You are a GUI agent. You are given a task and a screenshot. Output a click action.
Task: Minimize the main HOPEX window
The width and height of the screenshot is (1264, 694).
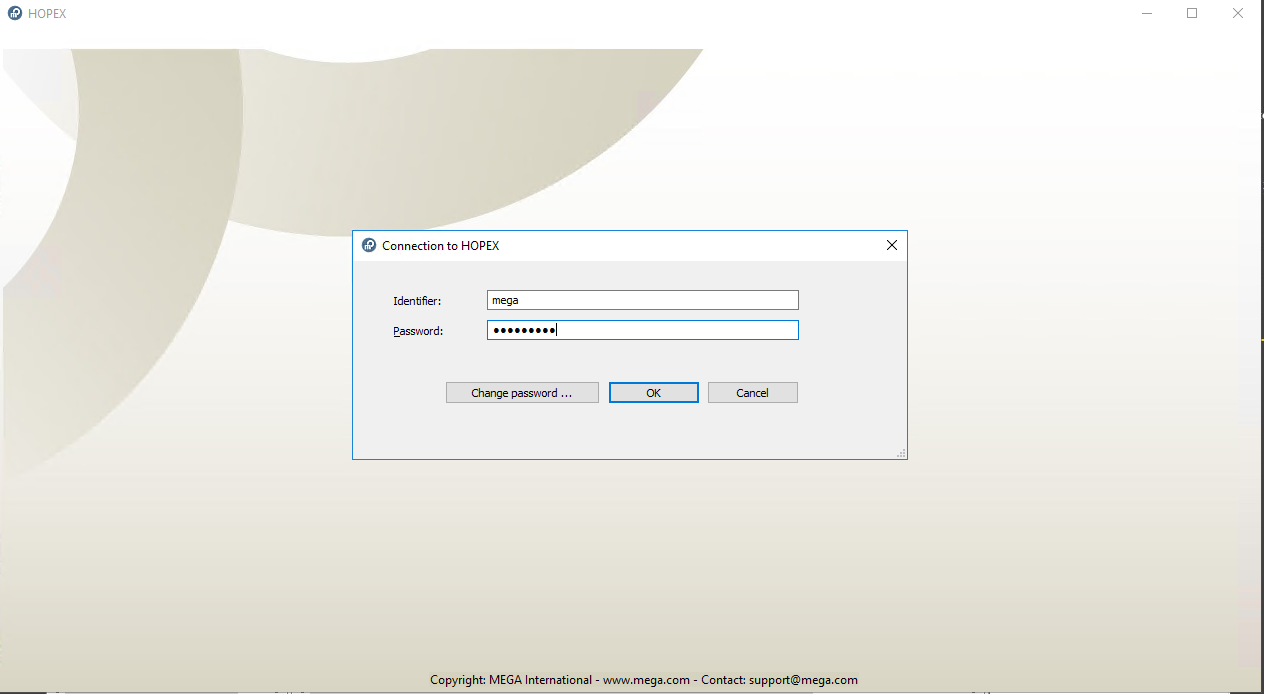tap(1145, 14)
